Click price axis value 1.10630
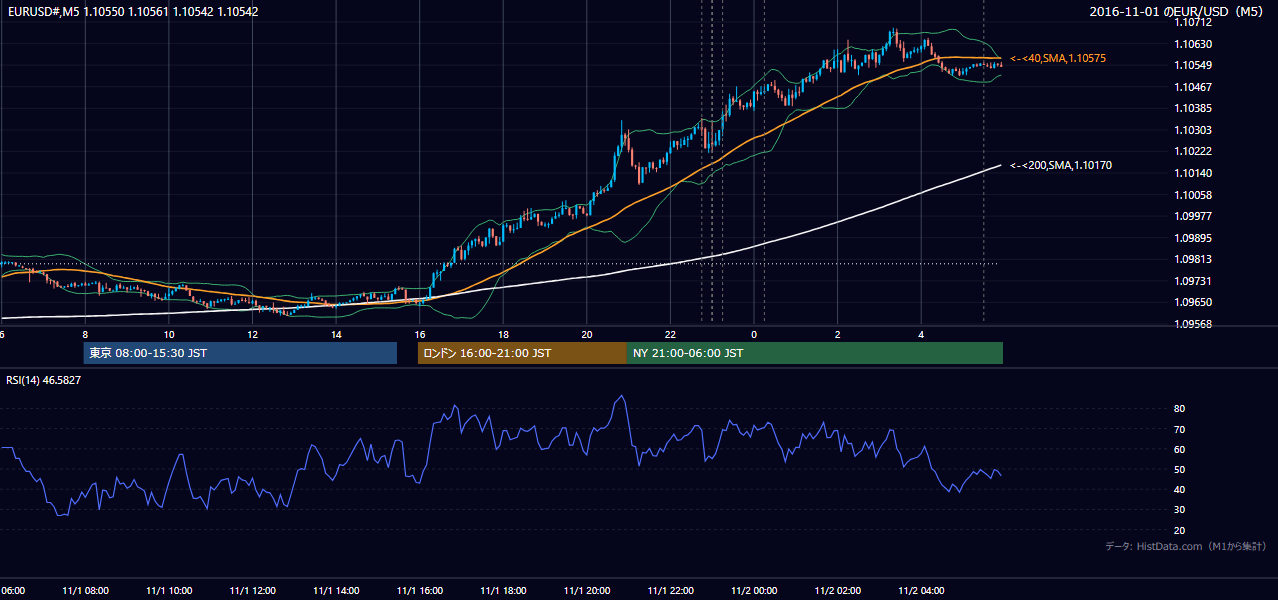1278x600 pixels. [1193, 44]
